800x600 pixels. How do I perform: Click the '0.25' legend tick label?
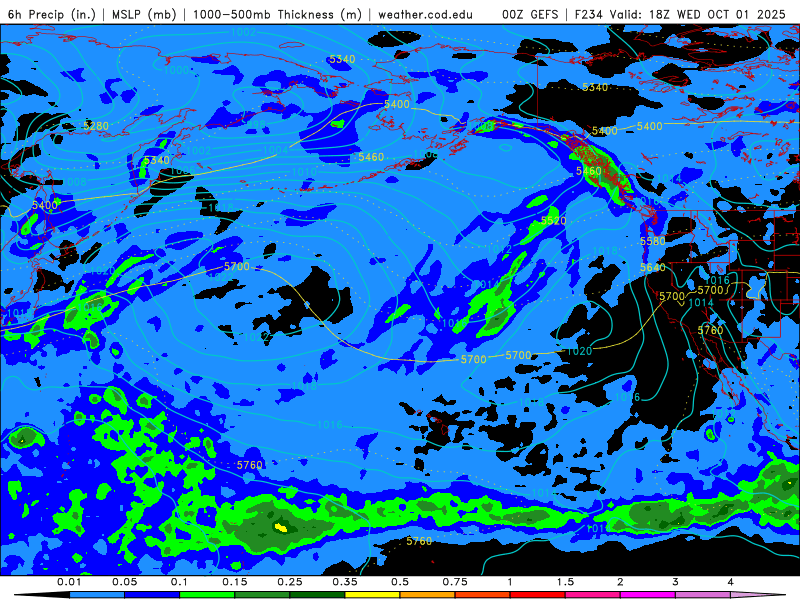[x=290, y=582]
